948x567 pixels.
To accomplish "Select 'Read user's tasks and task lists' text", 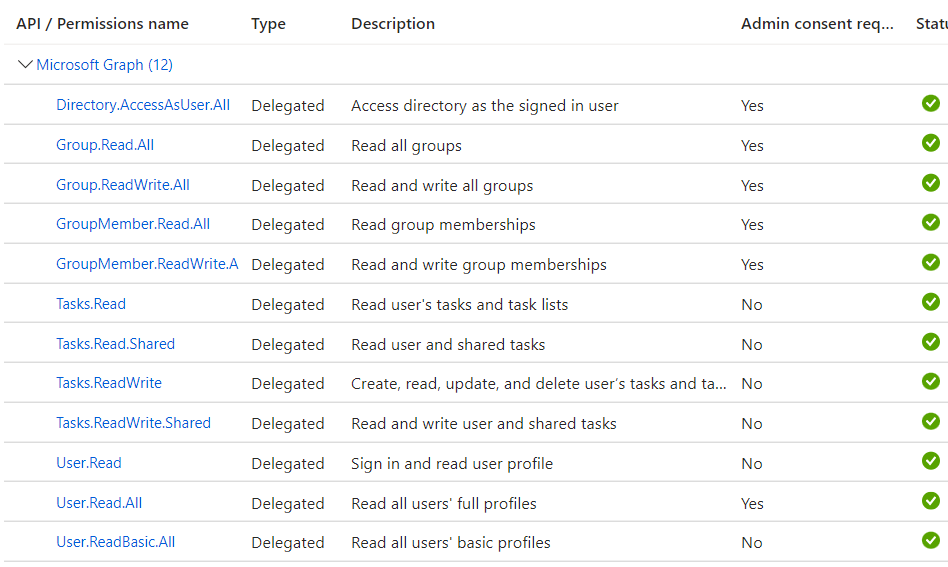I will [x=459, y=305].
